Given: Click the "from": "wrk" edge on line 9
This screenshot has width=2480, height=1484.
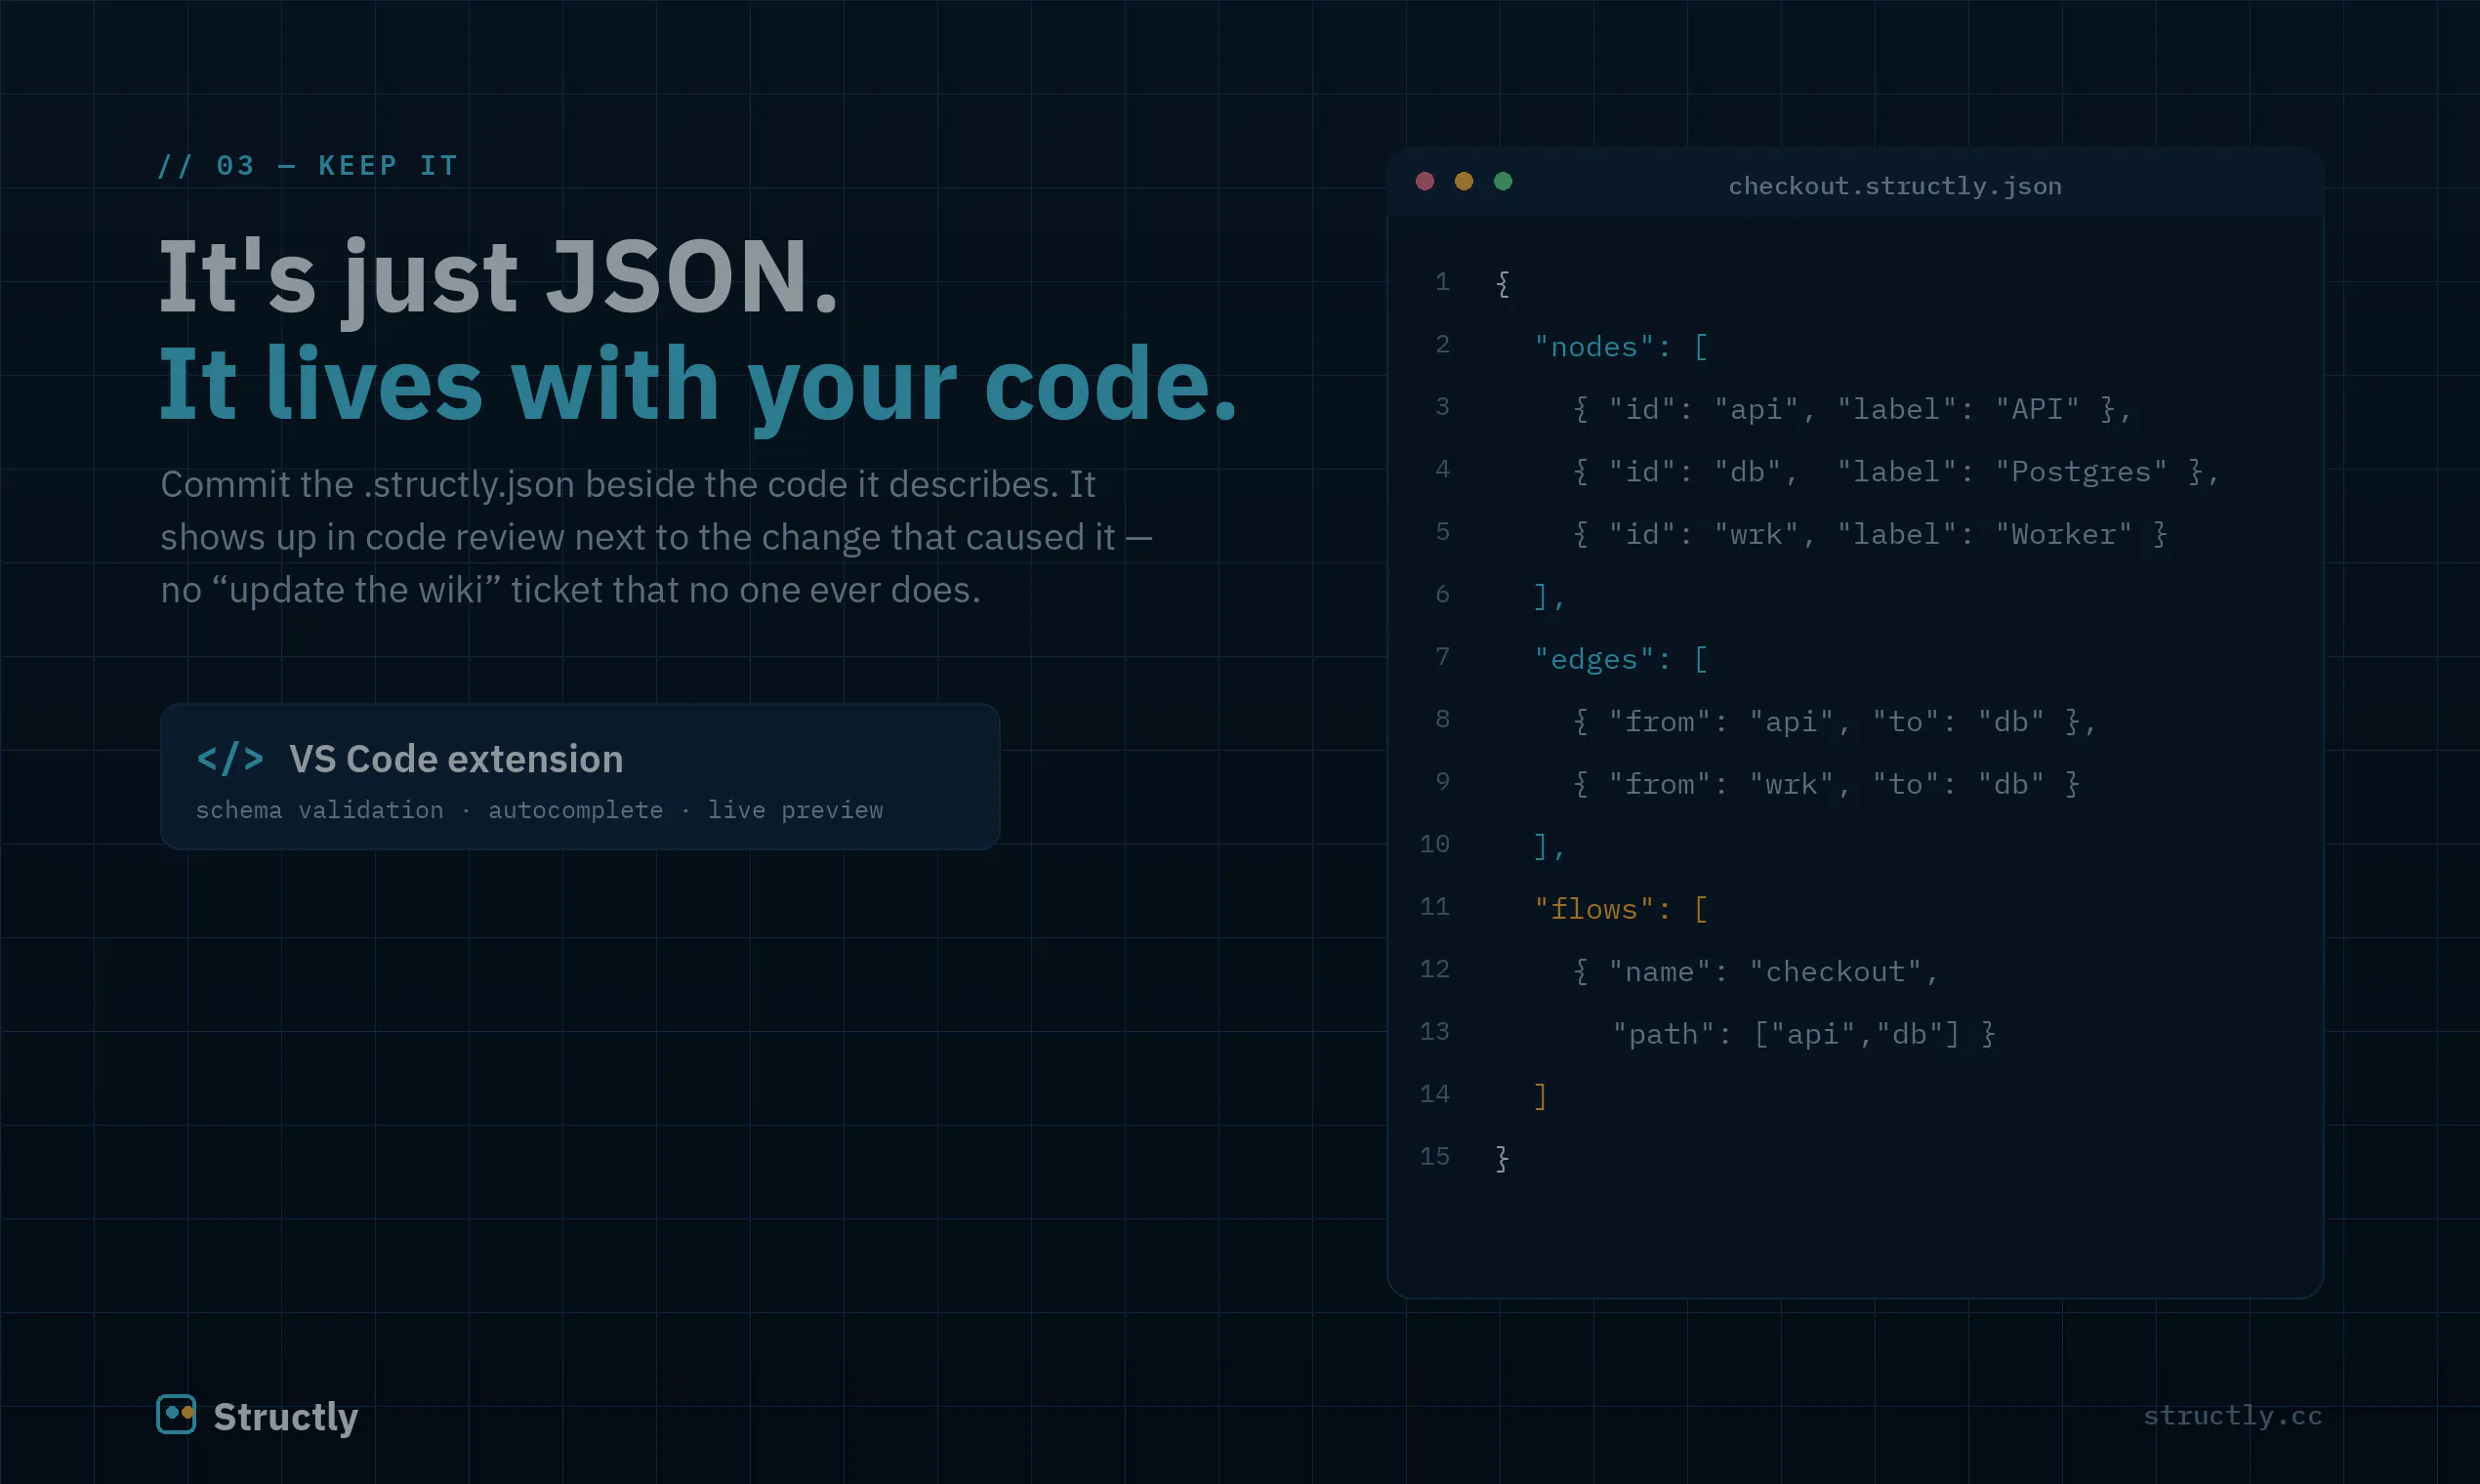Looking at the screenshot, I should click(x=1826, y=785).
